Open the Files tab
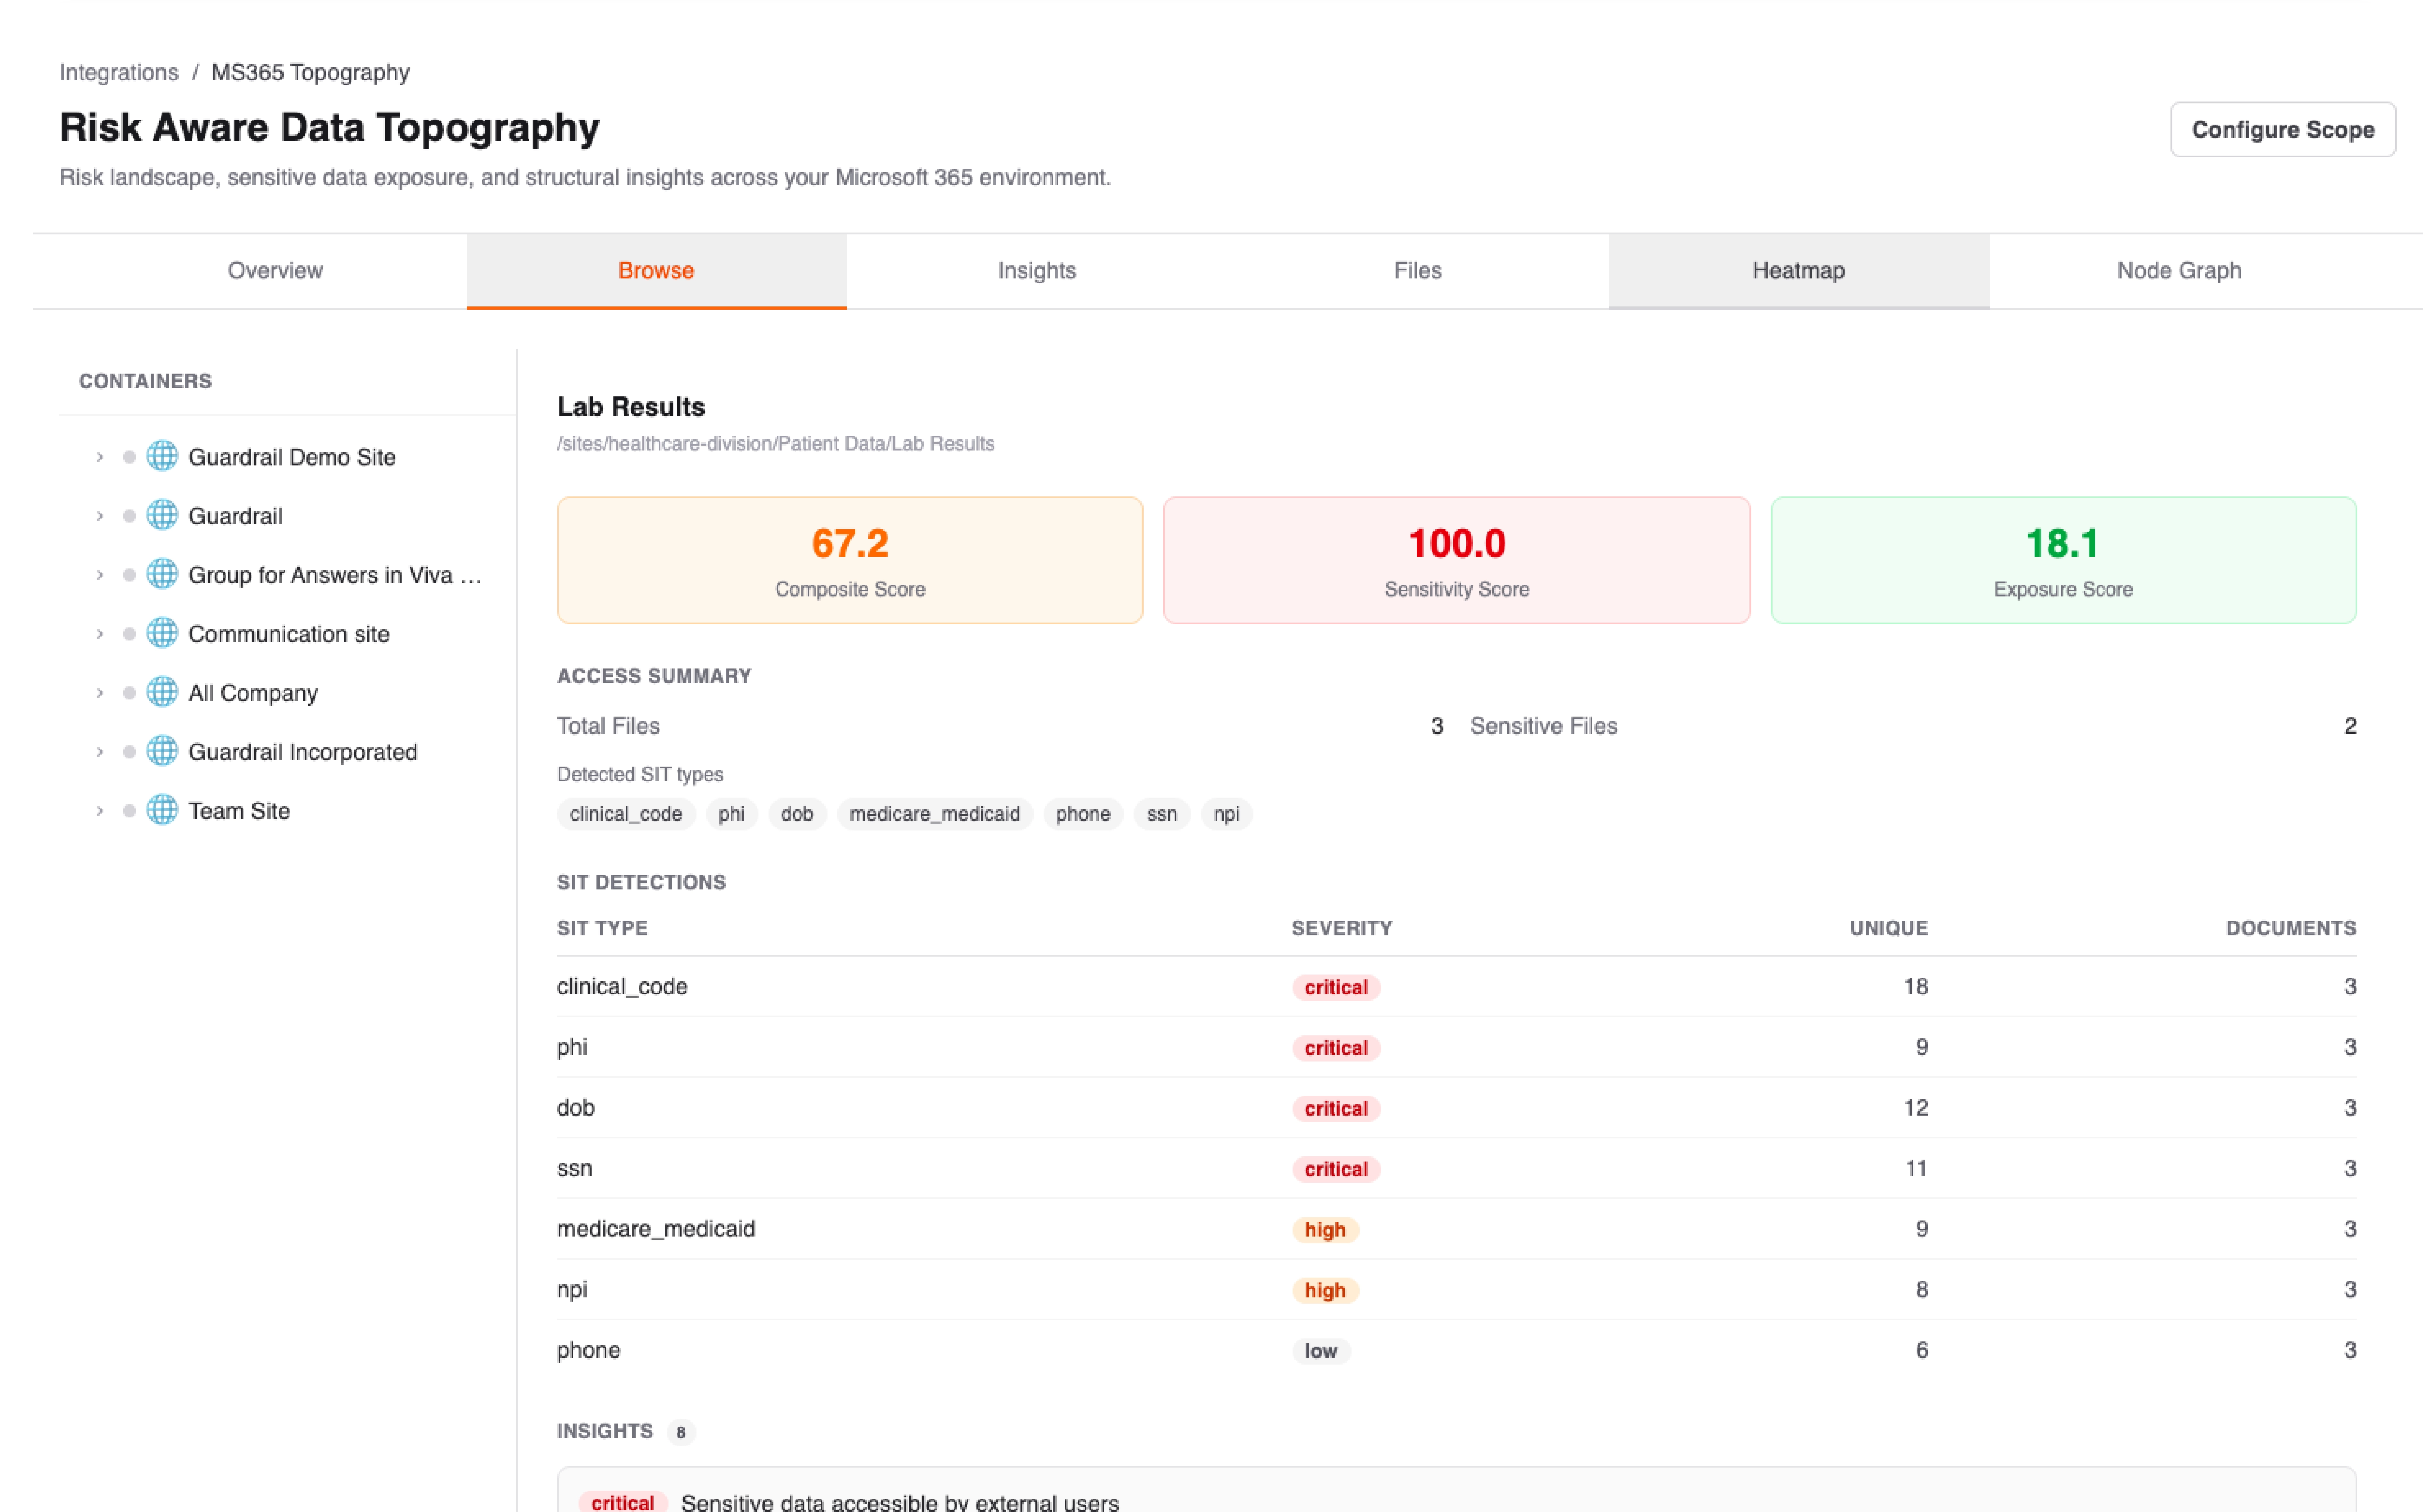The height and width of the screenshot is (1512, 2431). pyautogui.click(x=1418, y=271)
